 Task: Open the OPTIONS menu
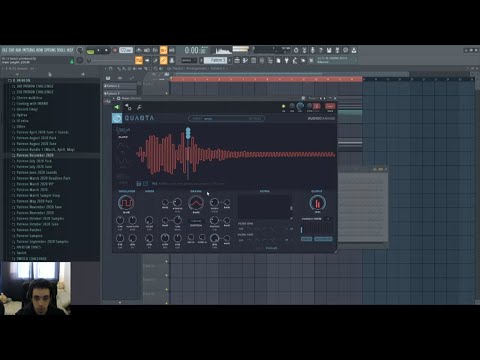pyautogui.click(x=50, y=50)
